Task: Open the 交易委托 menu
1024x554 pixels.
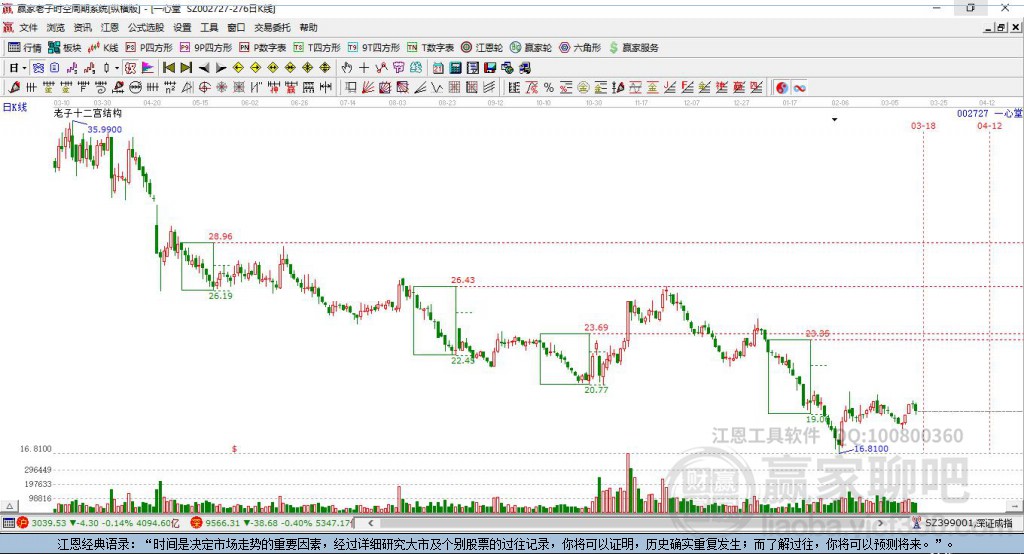Action: tap(272, 27)
